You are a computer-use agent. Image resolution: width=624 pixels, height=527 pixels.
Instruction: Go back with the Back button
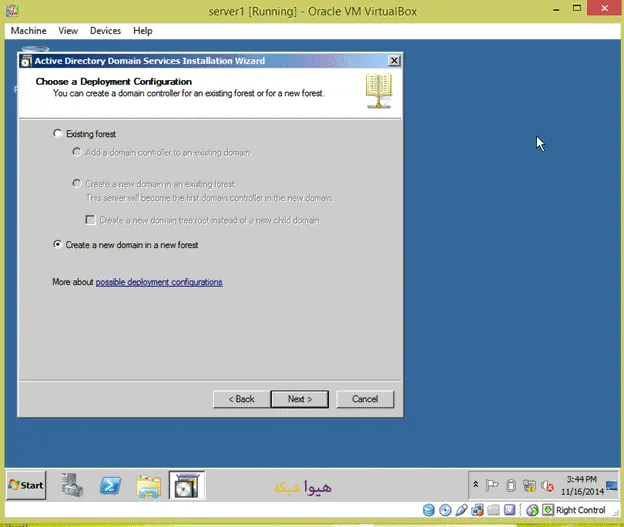[x=241, y=399]
